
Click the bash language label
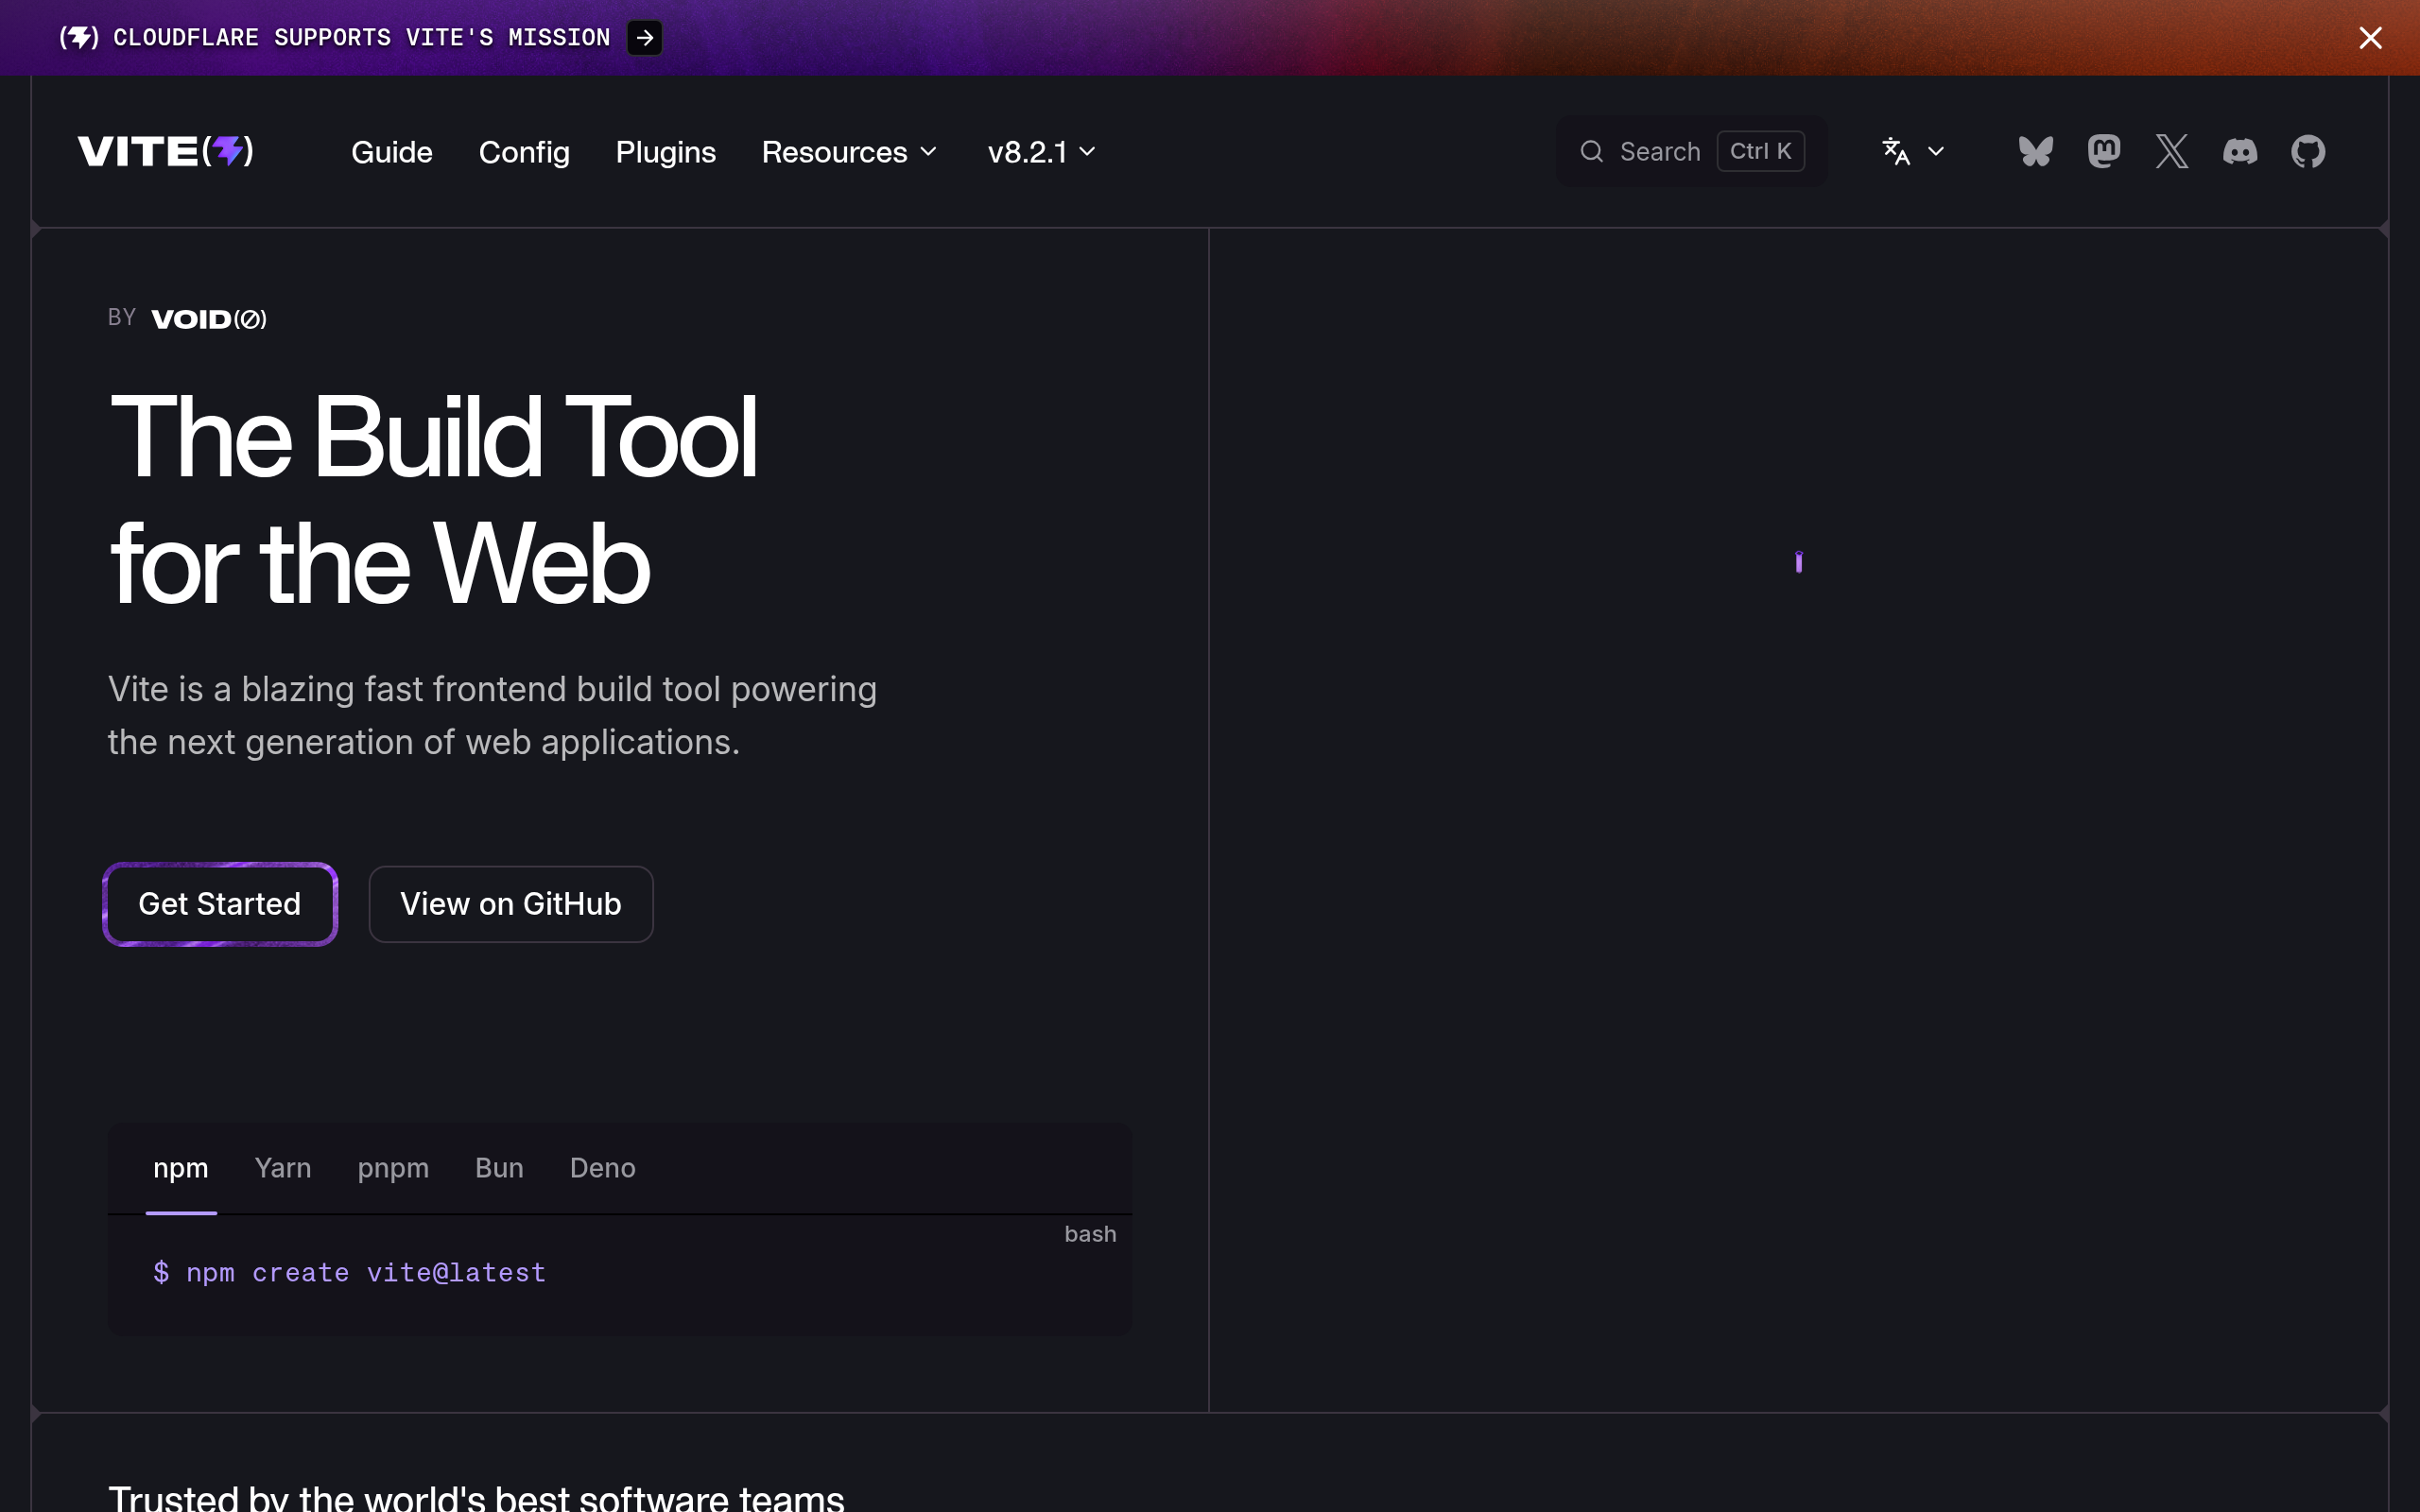pos(1090,1234)
